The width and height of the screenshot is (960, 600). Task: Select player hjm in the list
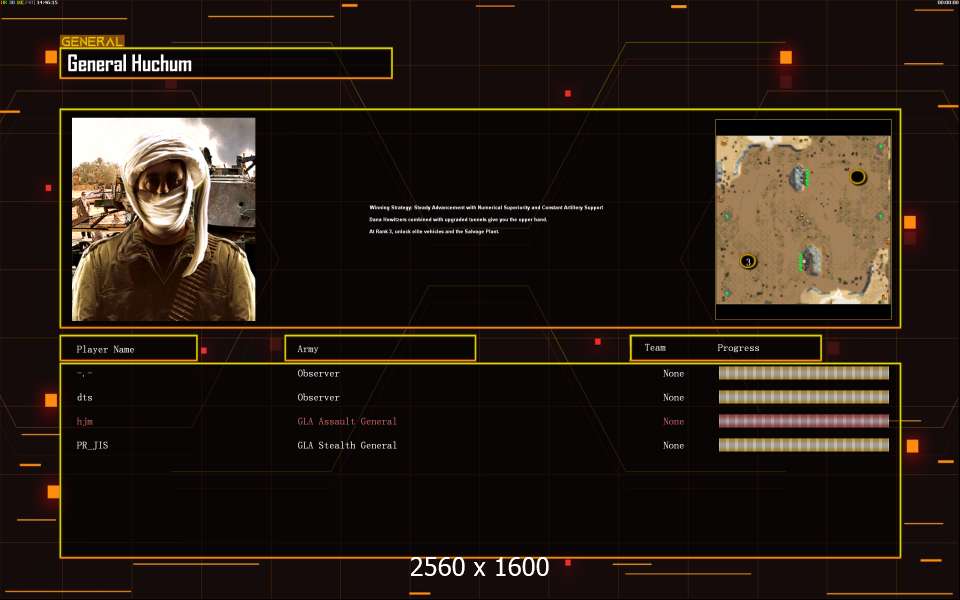84,422
